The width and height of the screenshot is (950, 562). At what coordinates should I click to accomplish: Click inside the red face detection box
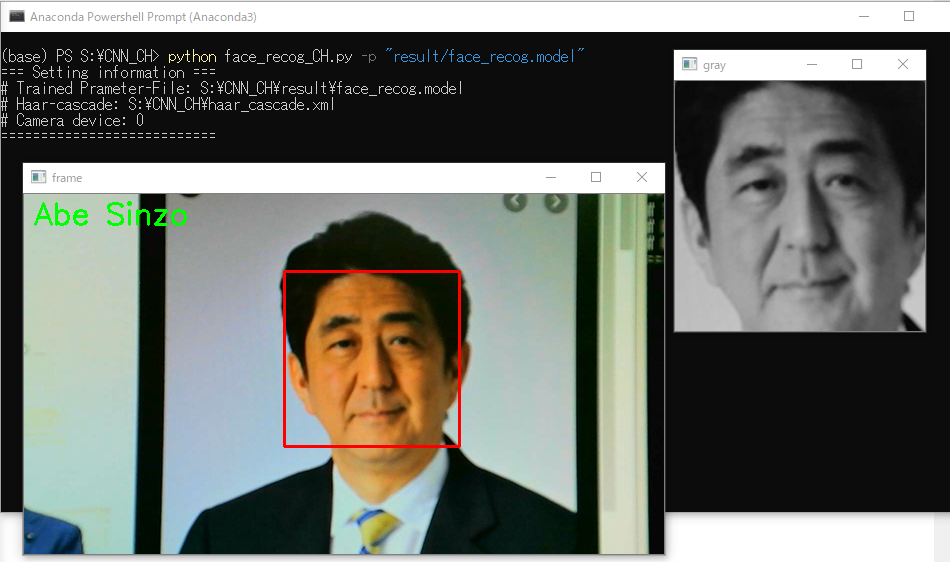[372, 359]
